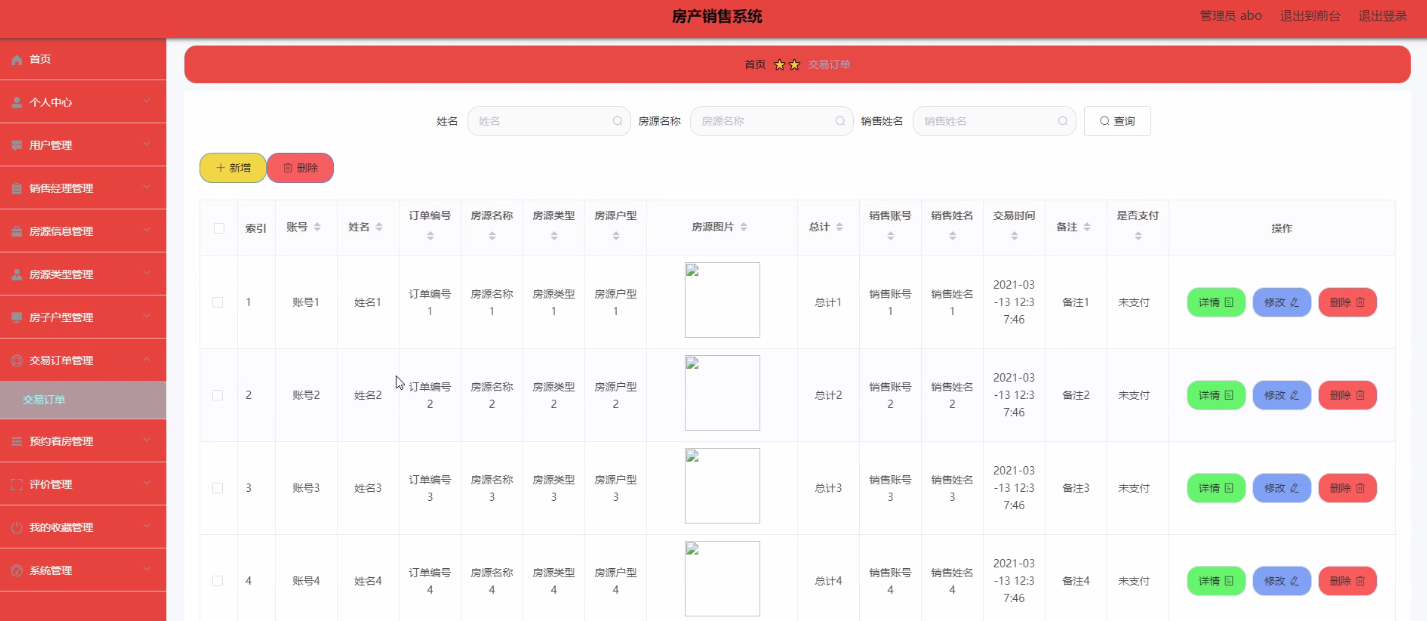Sort by 是否支付 column arrows

click(1138, 236)
